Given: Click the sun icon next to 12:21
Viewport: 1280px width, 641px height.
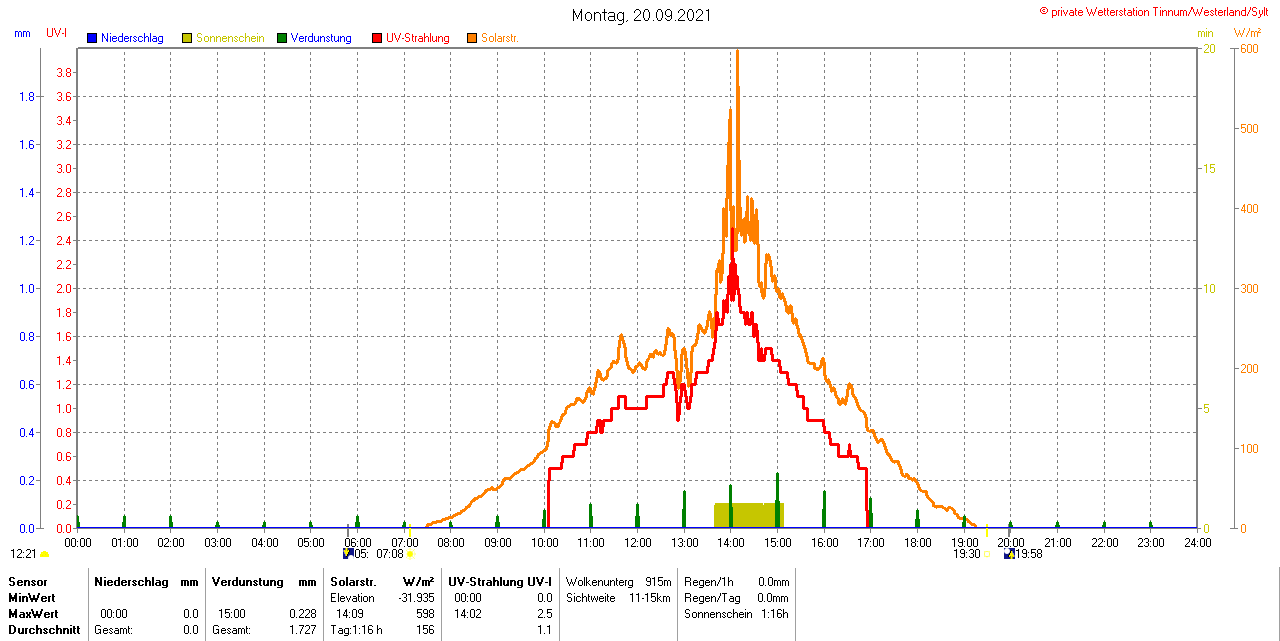Looking at the screenshot, I should (44, 554).
